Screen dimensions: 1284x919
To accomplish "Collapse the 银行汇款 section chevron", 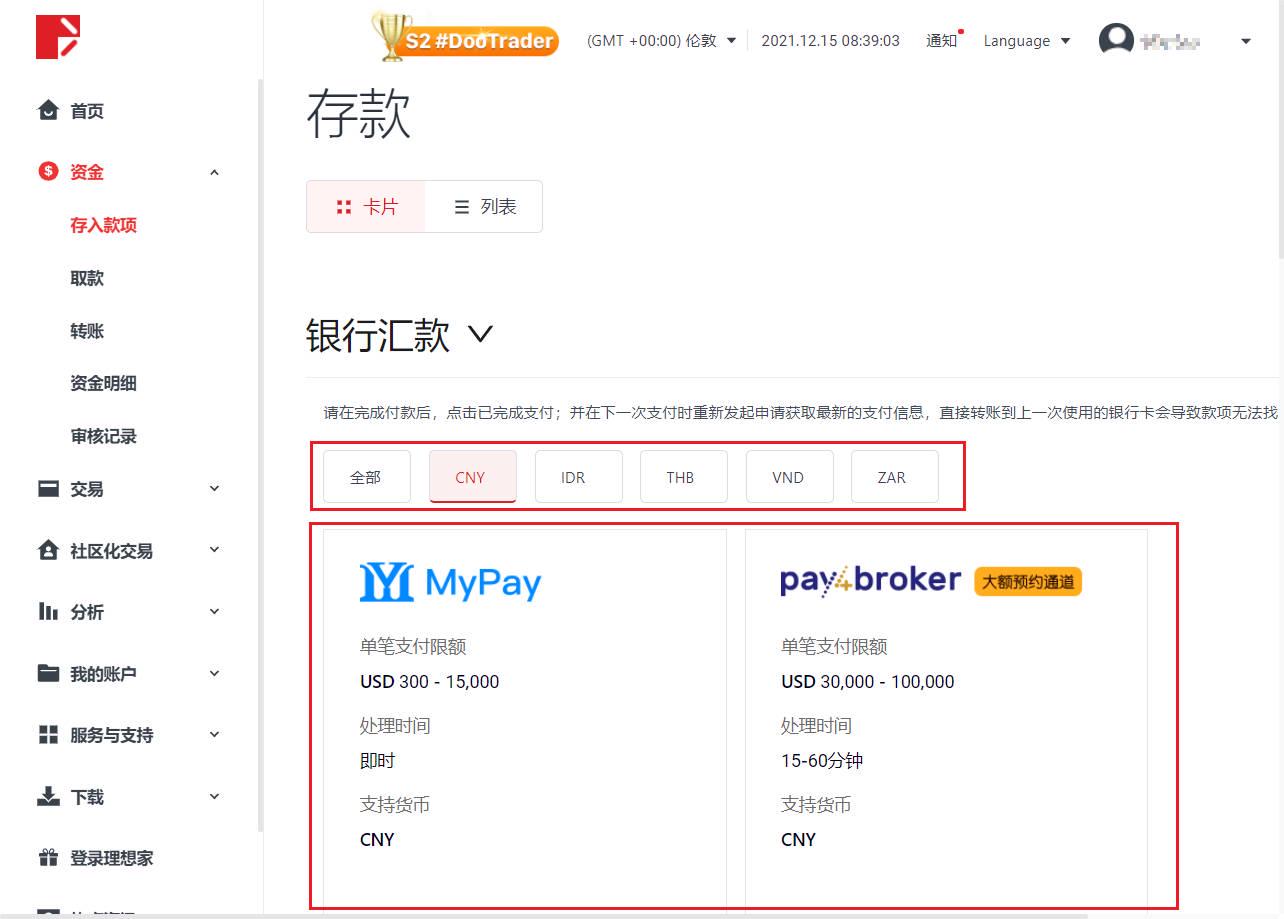I will 480,334.
